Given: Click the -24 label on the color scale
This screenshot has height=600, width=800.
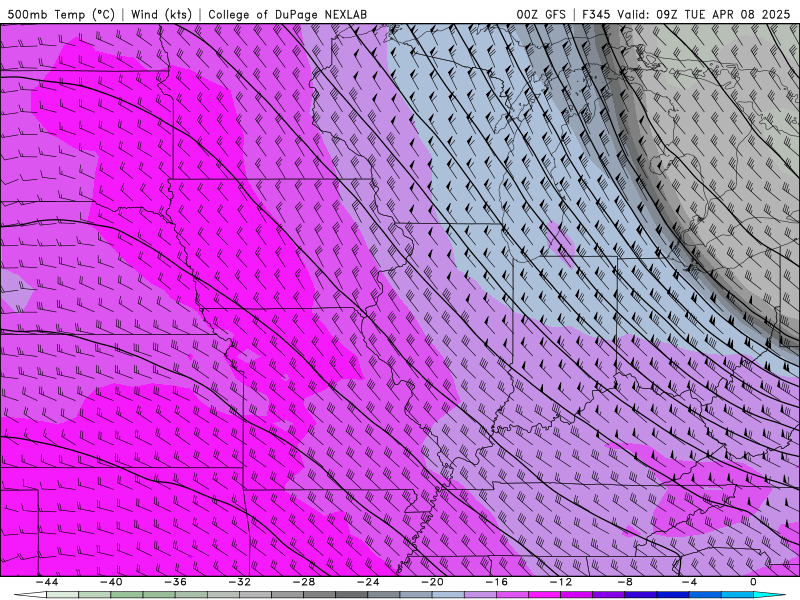Looking at the screenshot, I should tap(368, 582).
